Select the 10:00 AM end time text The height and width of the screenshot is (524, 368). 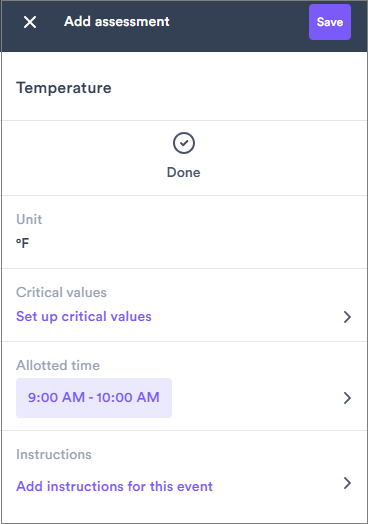pyautogui.click(x=128, y=398)
